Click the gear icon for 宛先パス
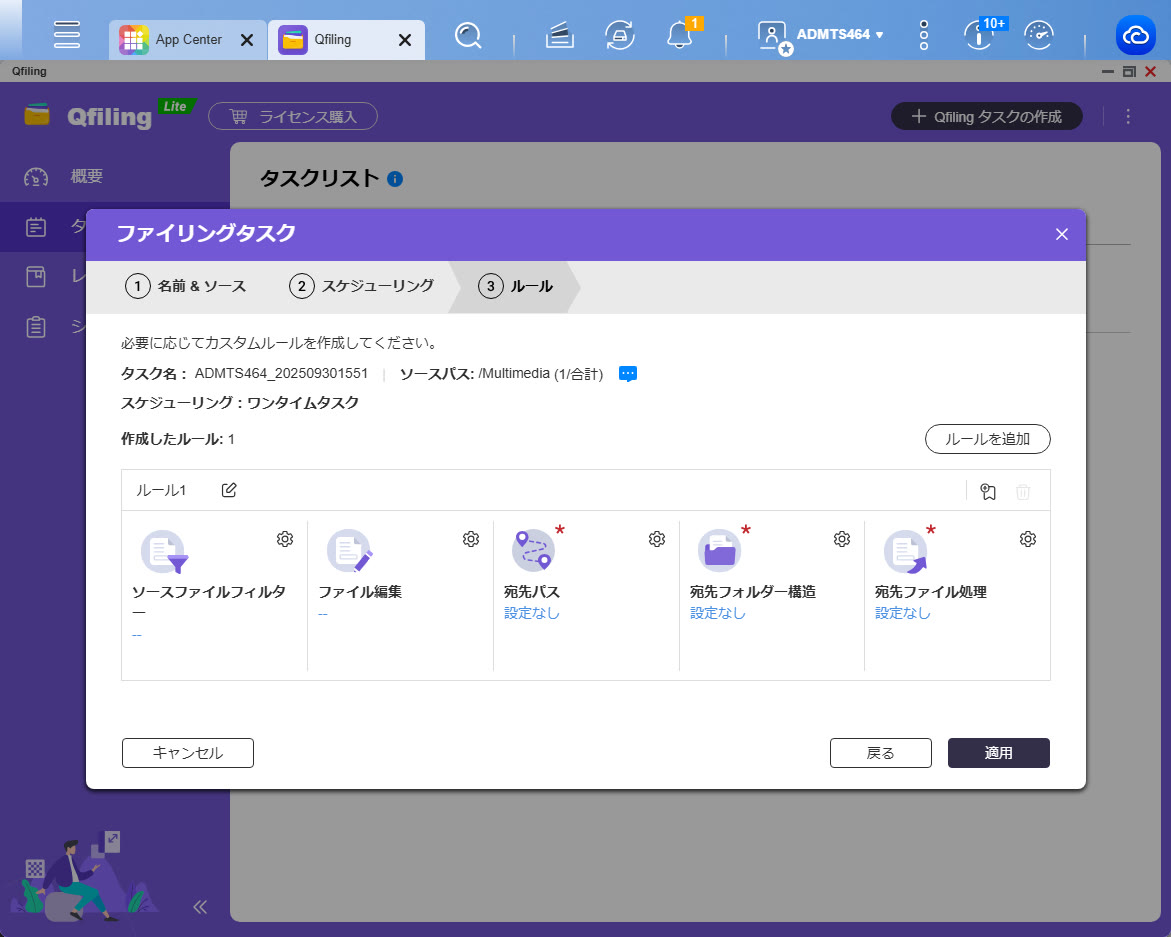 657,539
